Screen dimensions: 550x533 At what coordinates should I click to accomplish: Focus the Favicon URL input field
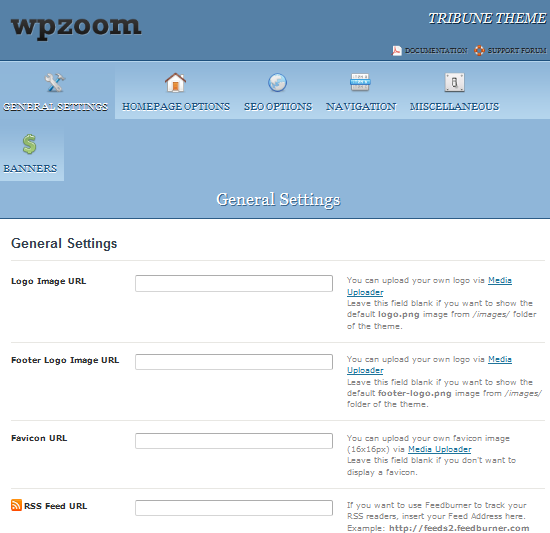point(234,441)
